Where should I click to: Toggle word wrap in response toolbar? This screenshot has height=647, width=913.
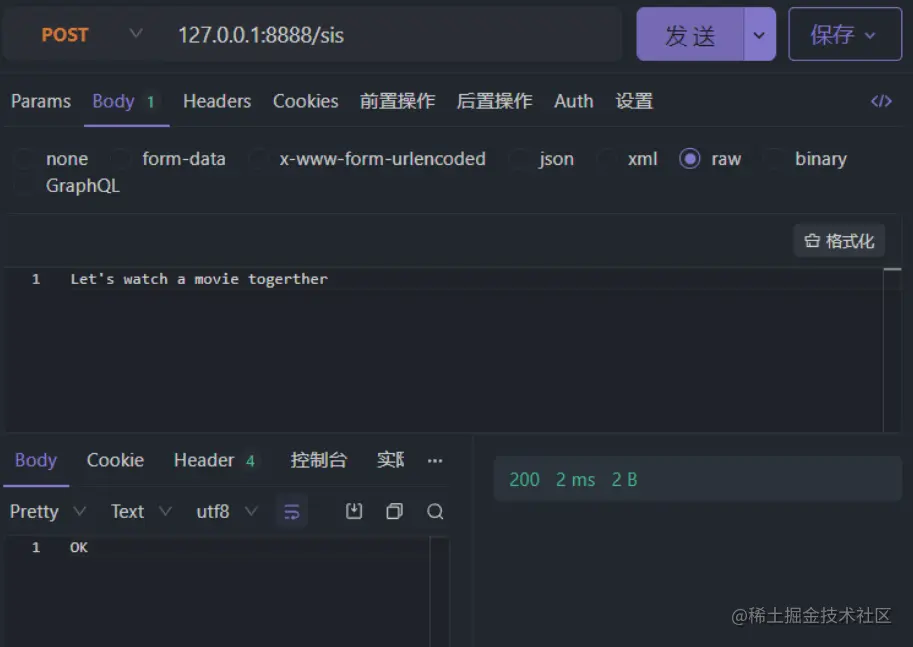coord(292,512)
